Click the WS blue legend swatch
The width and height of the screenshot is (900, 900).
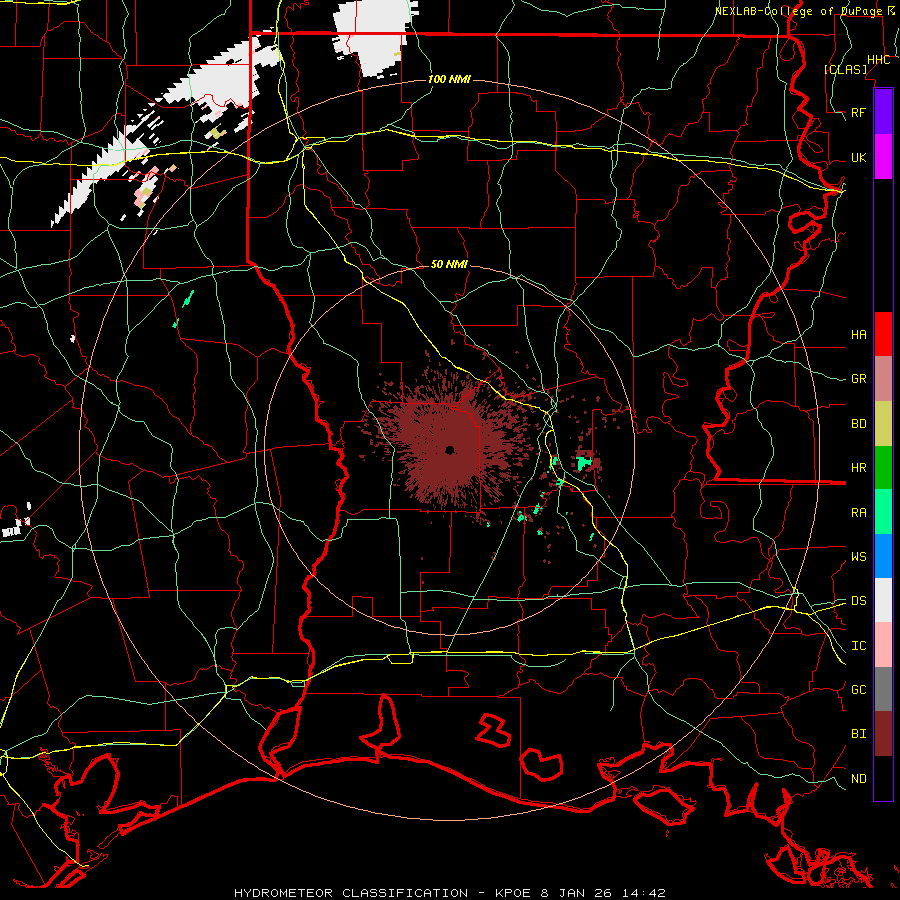pos(883,556)
